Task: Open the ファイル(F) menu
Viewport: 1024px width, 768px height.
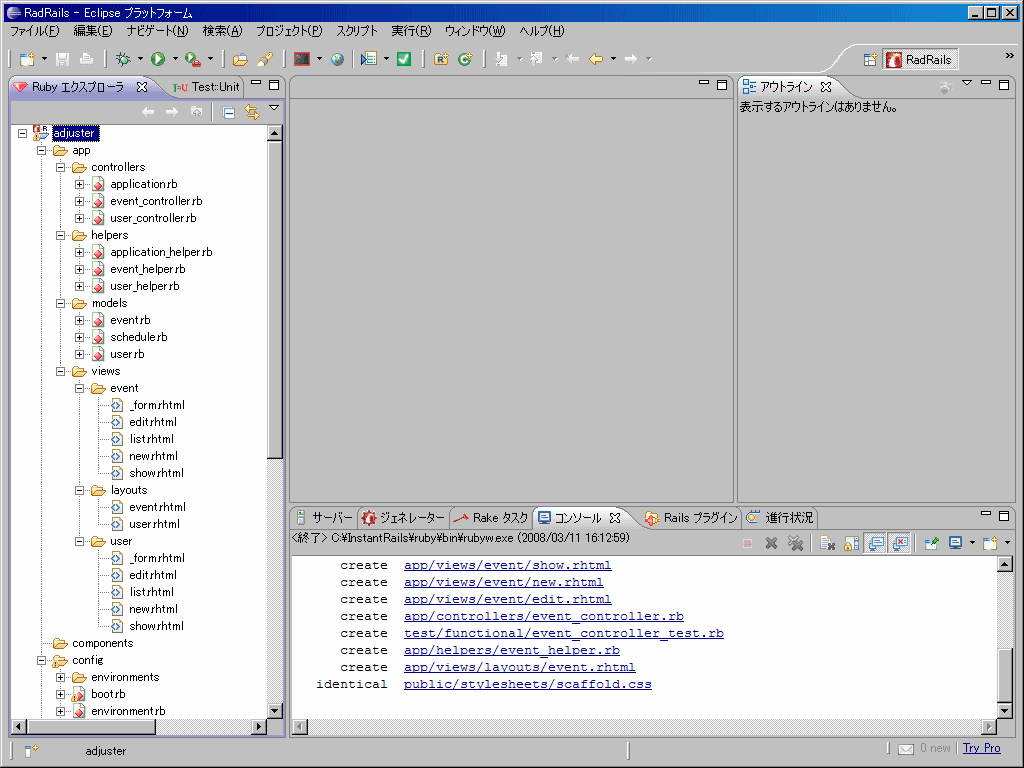Action: (34, 31)
